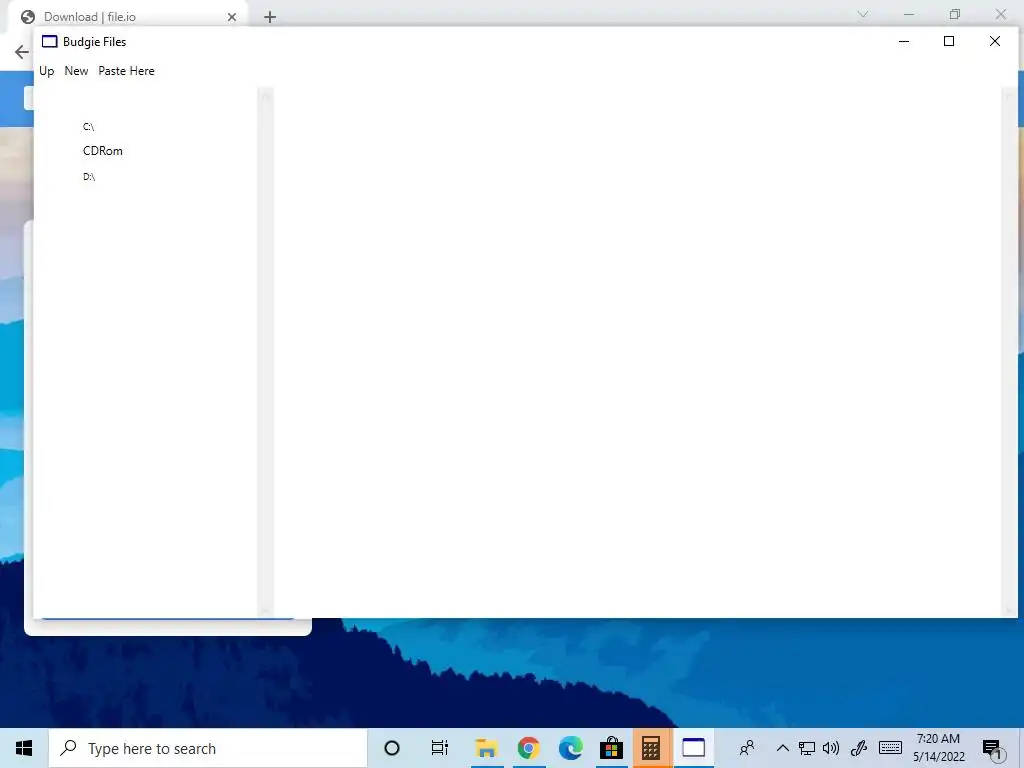
Task: Open Google Chrome from the taskbar
Action: click(528, 748)
